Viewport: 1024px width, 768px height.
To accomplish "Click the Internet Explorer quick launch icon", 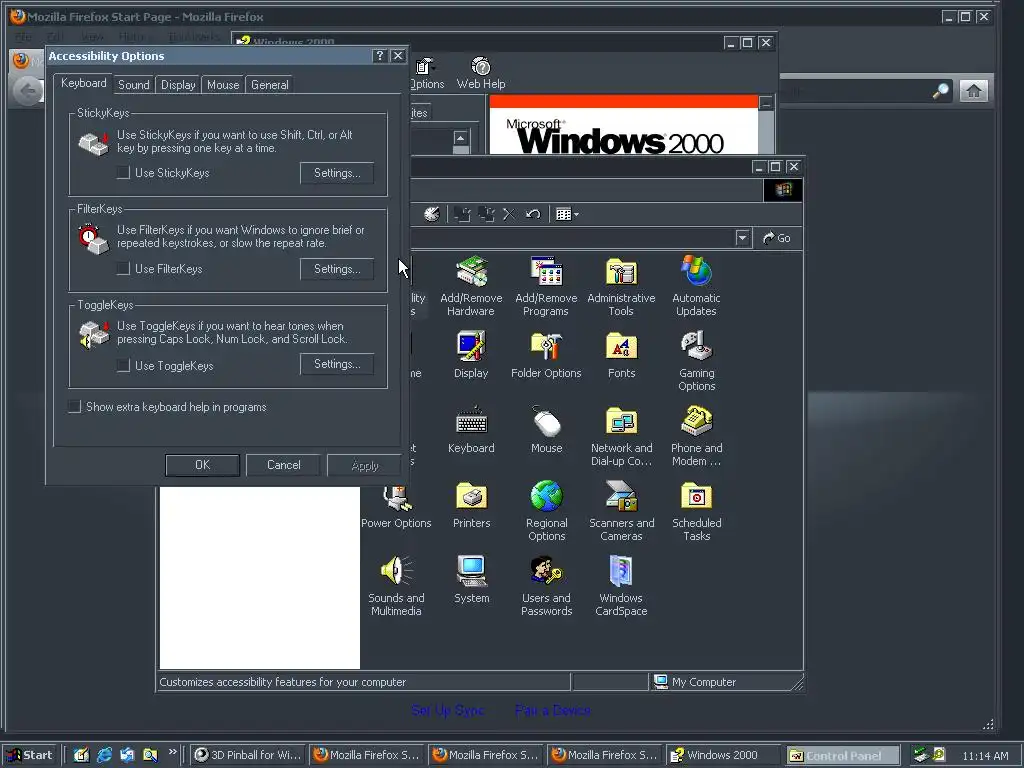I will coord(104,755).
